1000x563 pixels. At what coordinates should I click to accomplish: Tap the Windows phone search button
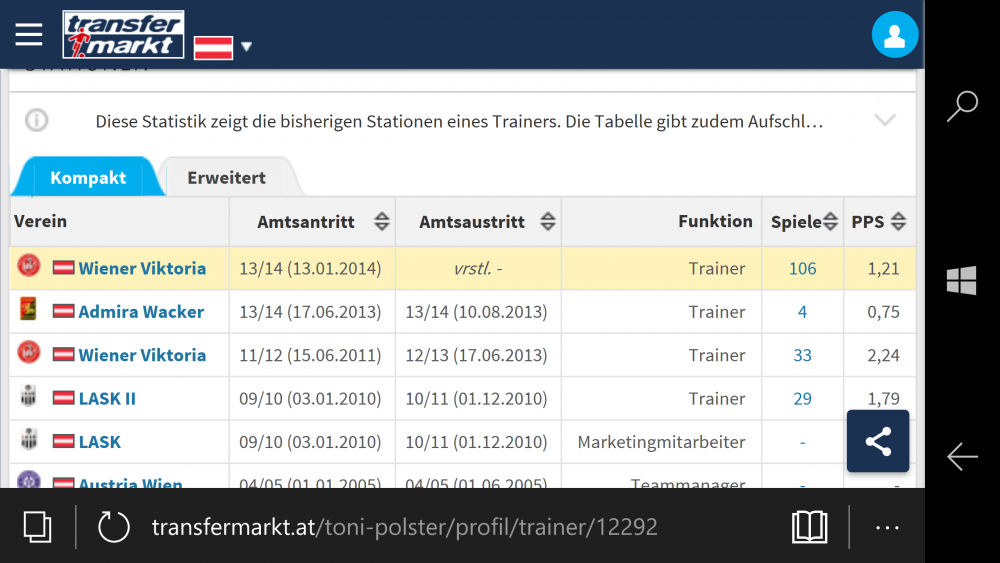coord(962,106)
